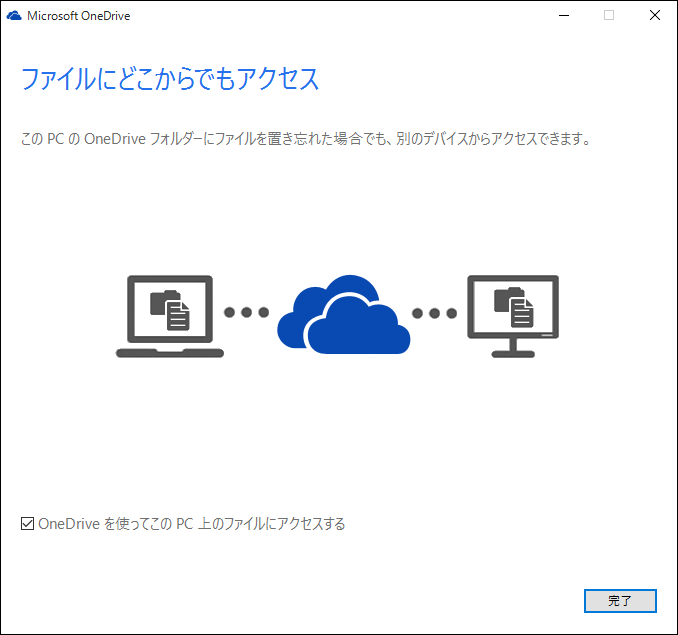Minimize the Microsoft OneDrive window
Viewport: 678px width, 635px height.
[564, 15]
